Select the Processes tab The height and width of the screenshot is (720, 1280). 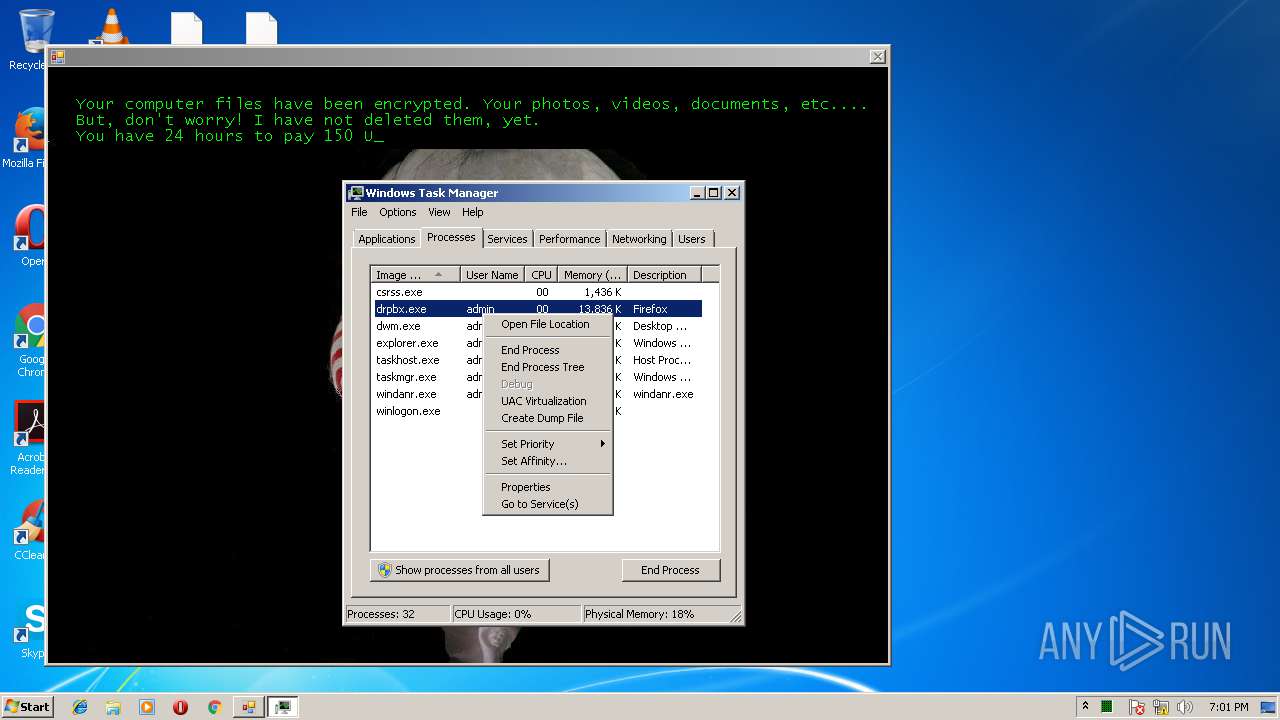point(451,237)
